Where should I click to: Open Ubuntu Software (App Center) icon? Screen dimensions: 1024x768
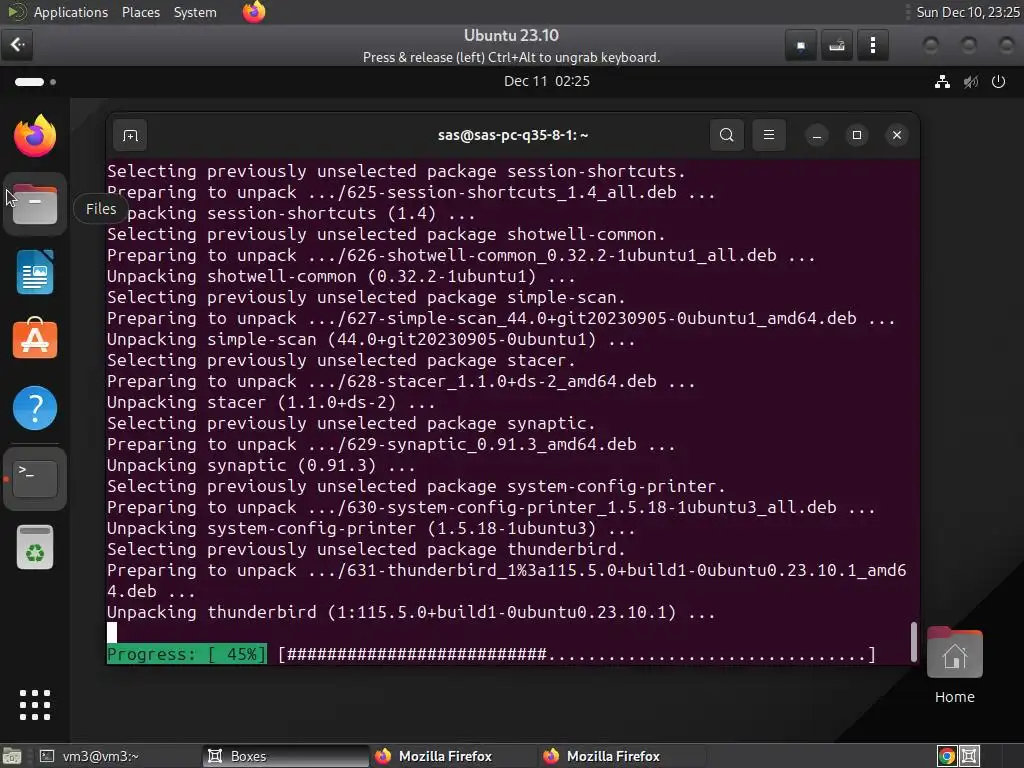point(35,340)
